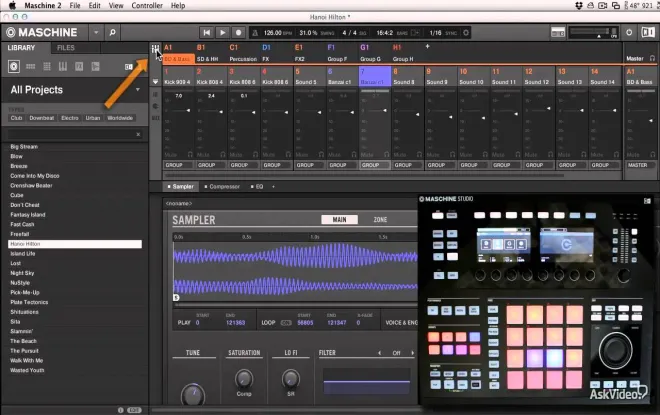Image resolution: width=660 pixels, height=415 pixels.
Task: Filter by Worldwide type tag
Action: pos(120,118)
